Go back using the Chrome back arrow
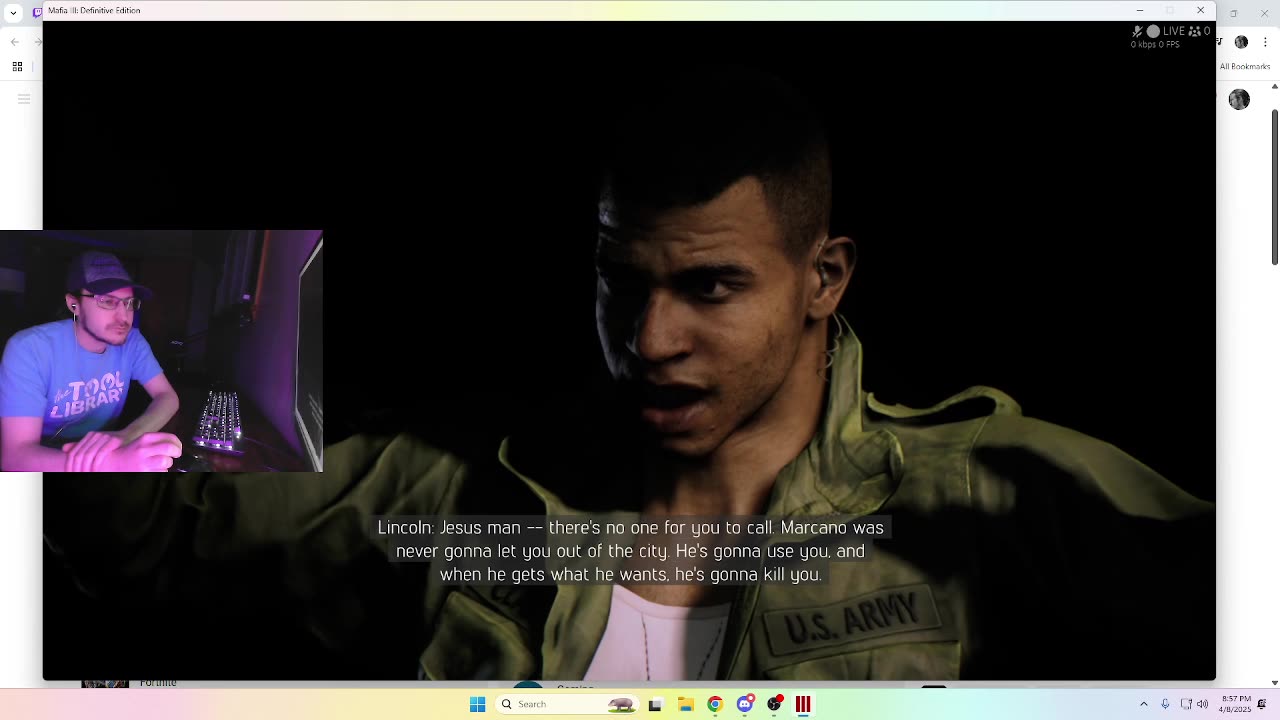The image size is (1280, 720). point(14,41)
